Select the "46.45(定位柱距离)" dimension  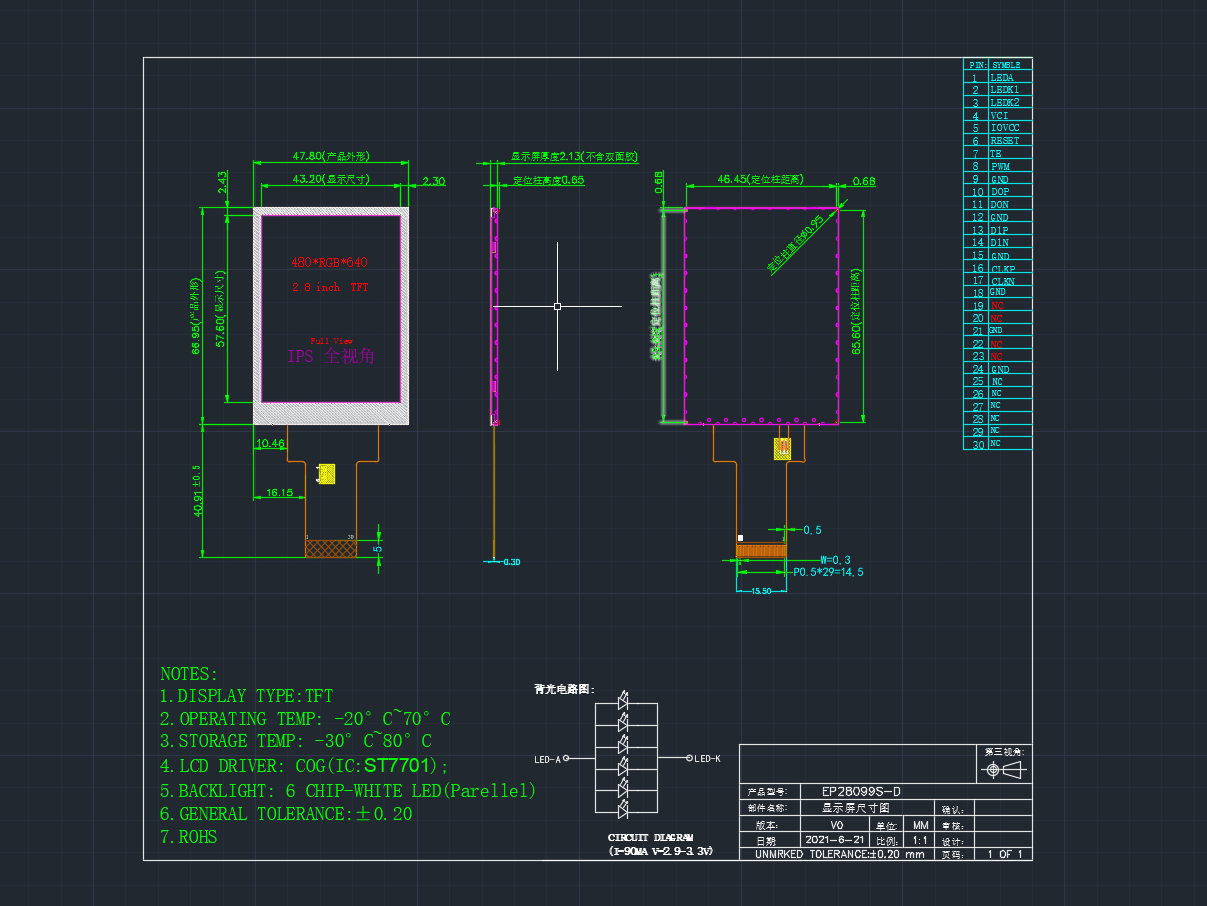tap(761, 180)
